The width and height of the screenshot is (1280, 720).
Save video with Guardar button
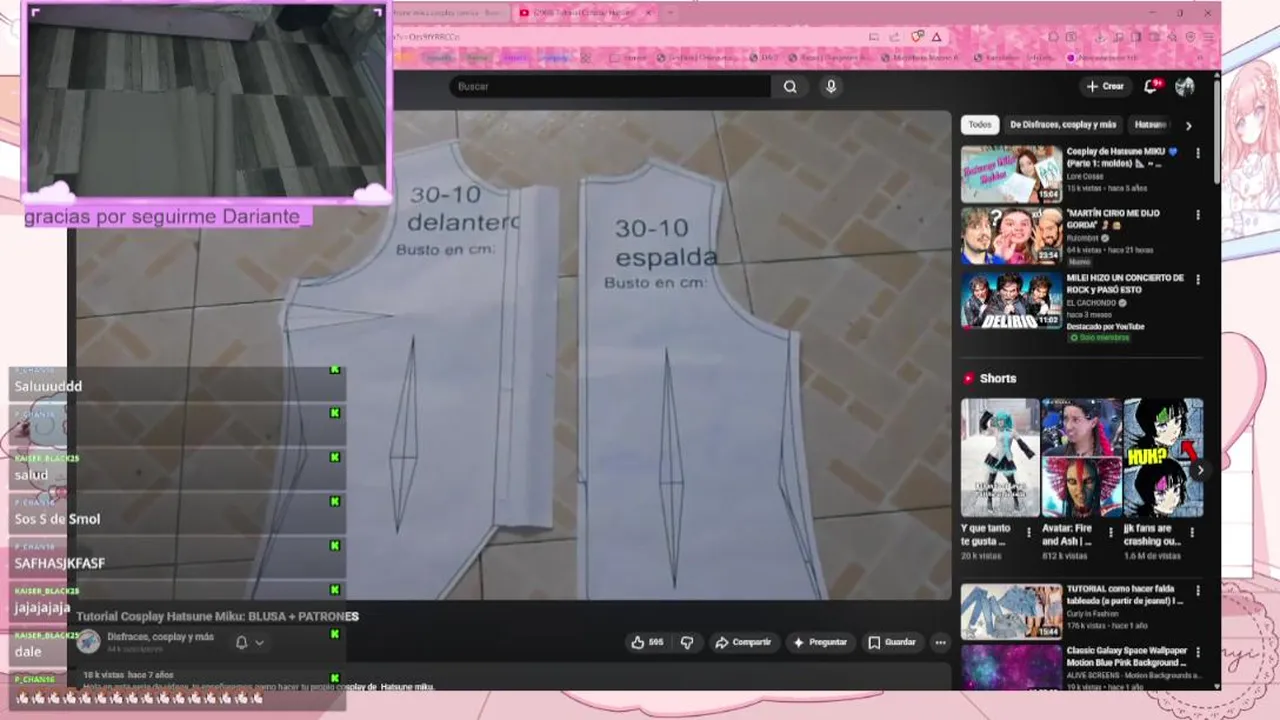tap(892, 642)
